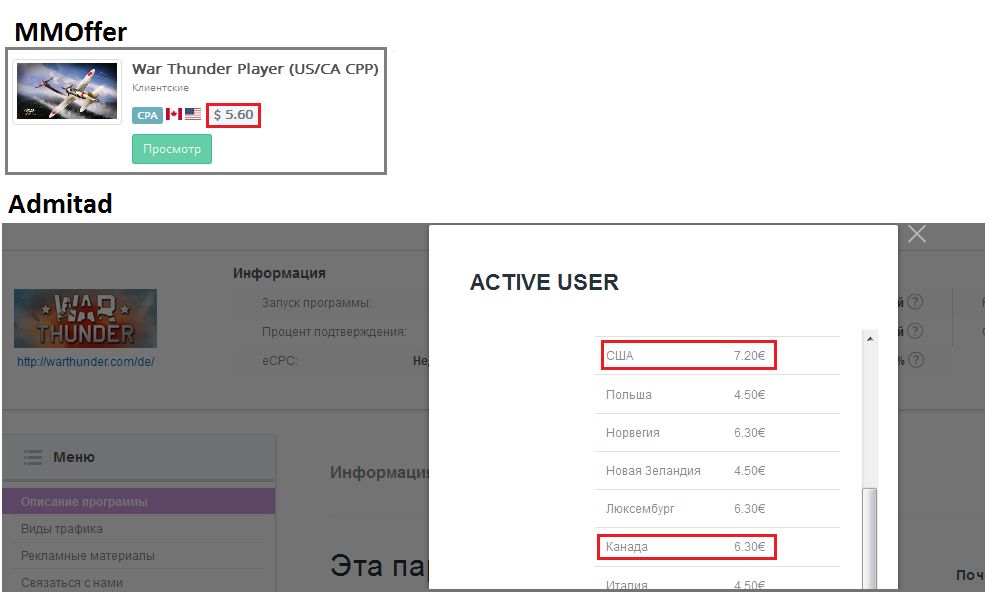The width and height of the screenshot is (990, 604).
Task: Click the top help question mark icon
Action: (915, 302)
